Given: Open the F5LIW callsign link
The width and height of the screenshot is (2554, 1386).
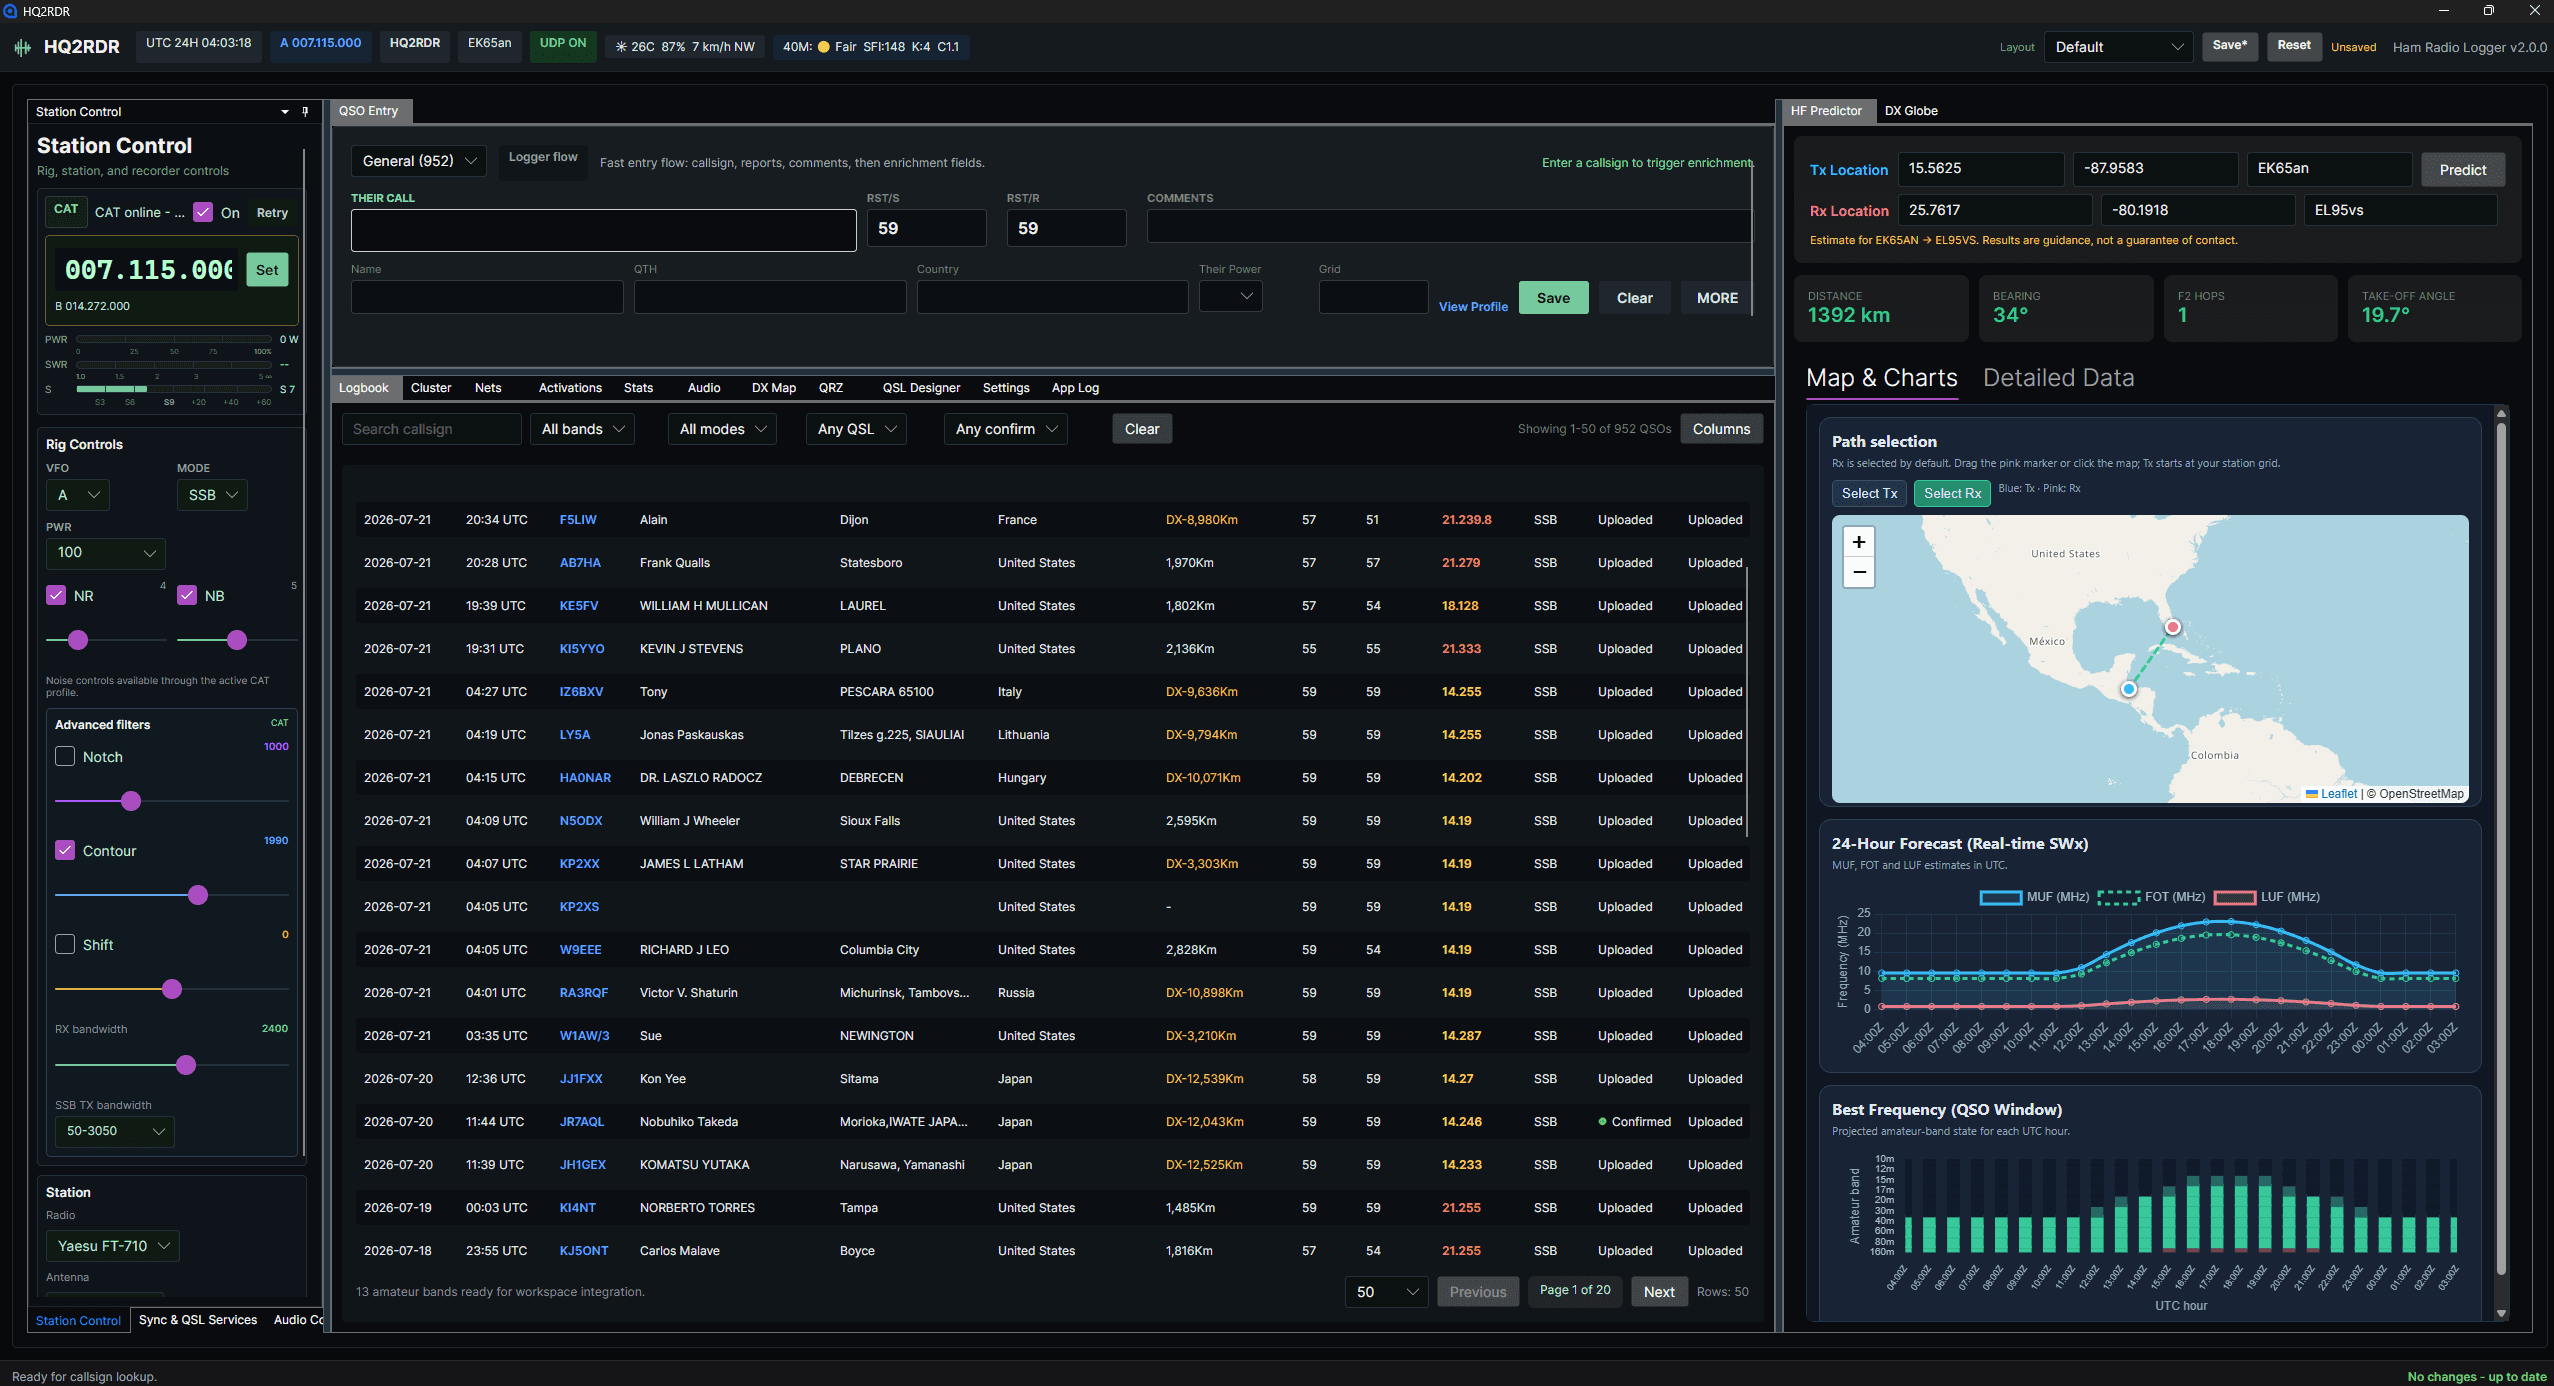Looking at the screenshot, I should coord(578,520).
